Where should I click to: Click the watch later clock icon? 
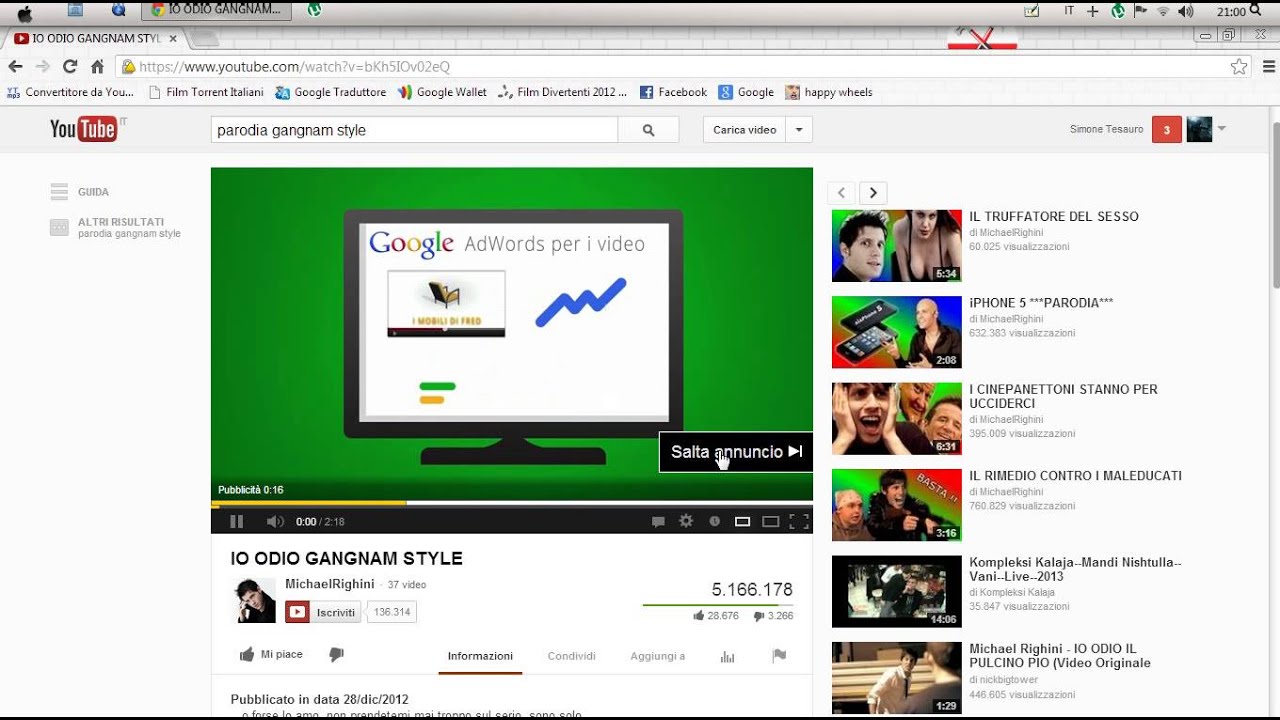click(x=714, y=521)
